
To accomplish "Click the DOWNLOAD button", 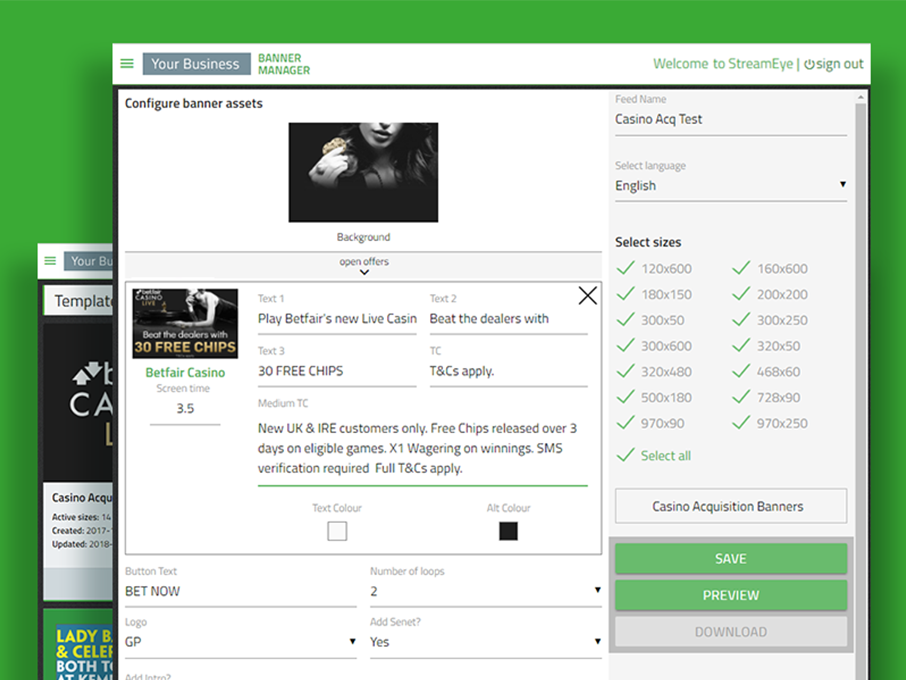I will [731, 631].
